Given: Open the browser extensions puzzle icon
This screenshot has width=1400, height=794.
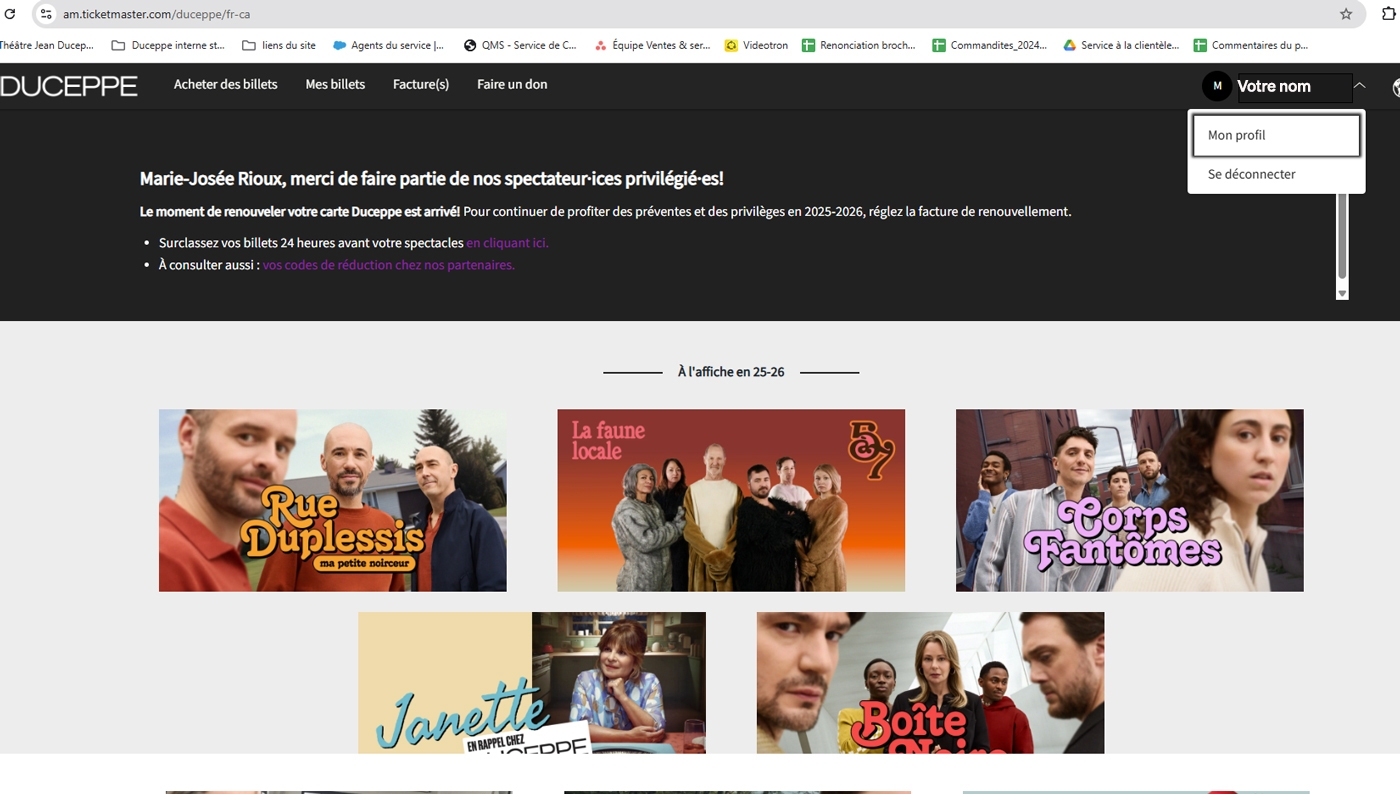Looking at the screenshot, I should [1387, 14].
